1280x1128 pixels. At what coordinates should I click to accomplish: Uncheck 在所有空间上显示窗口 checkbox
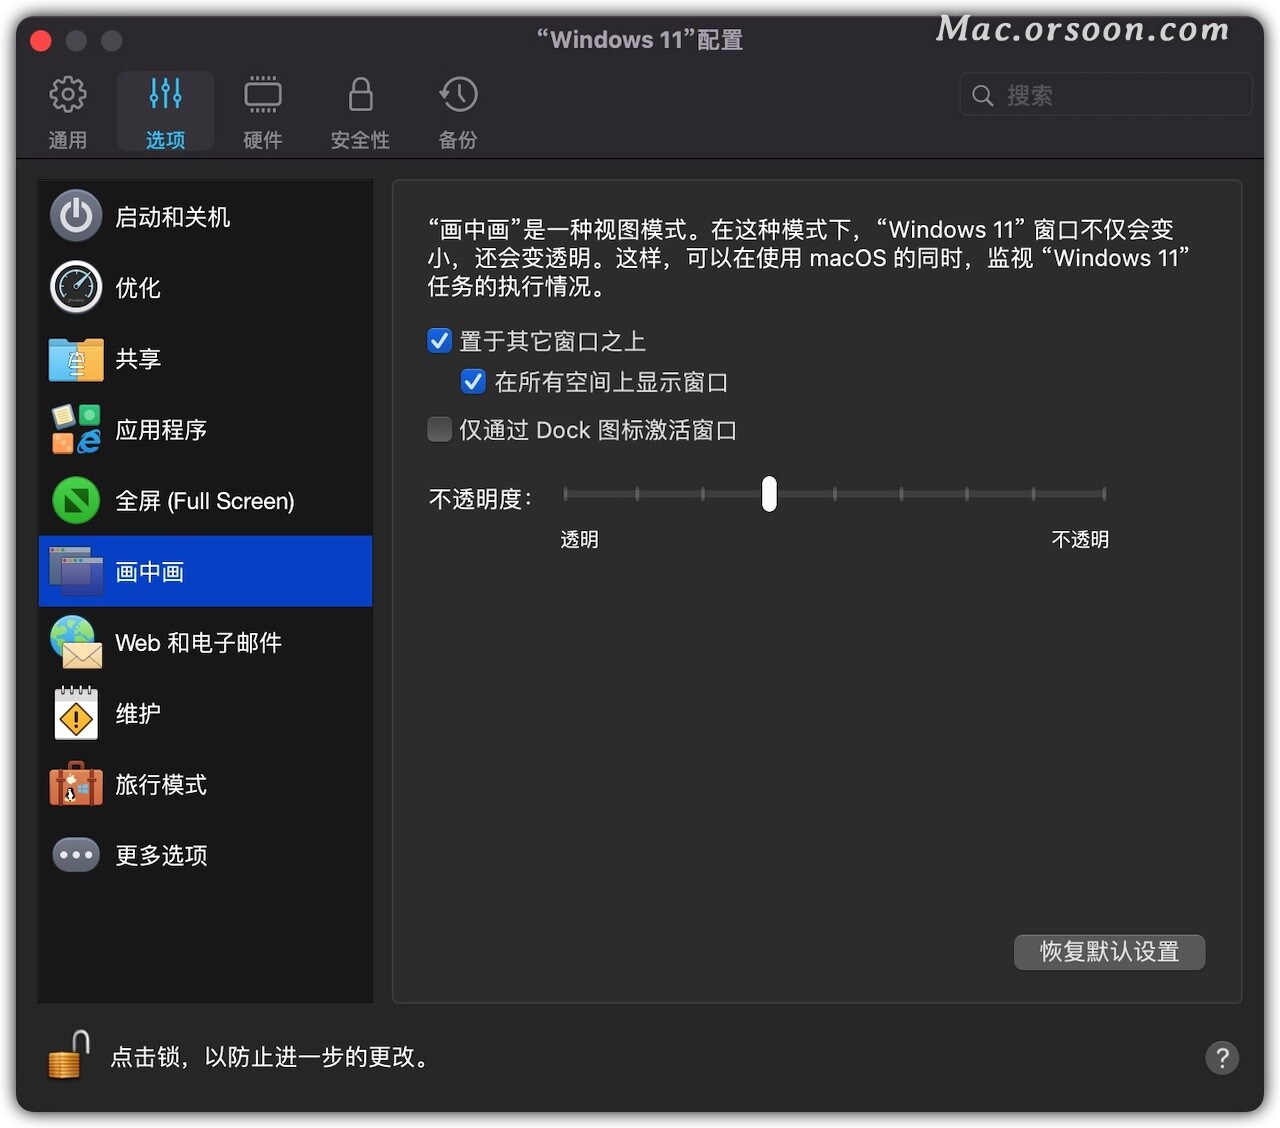[x=473, y=381]
